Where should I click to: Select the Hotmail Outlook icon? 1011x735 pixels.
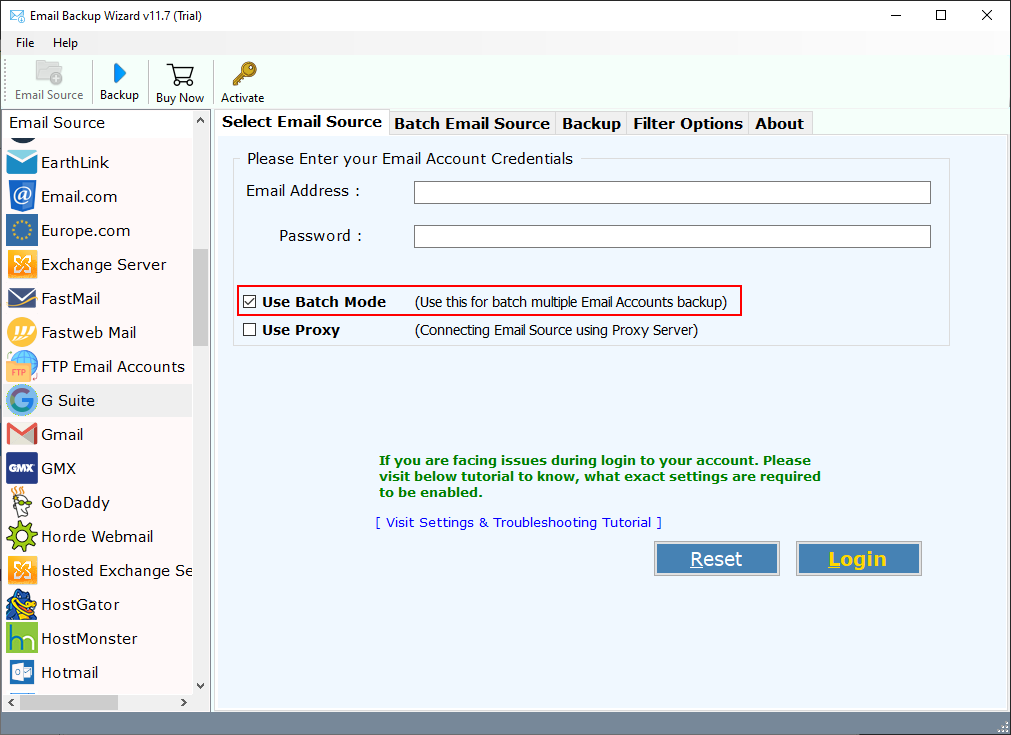22,672
